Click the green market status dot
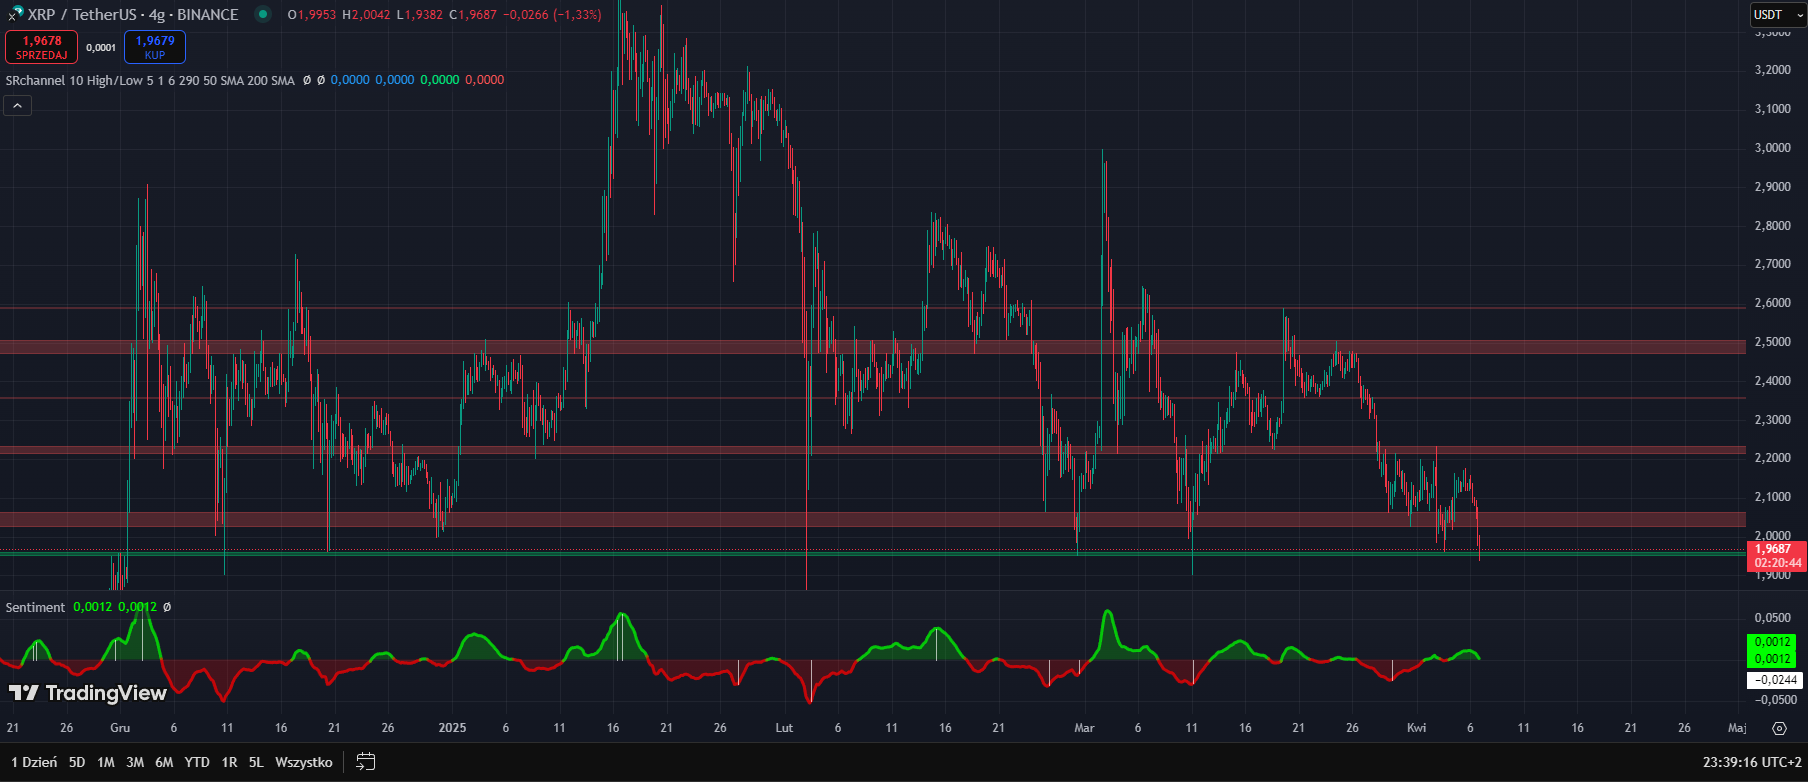1808x782 pixels. pos(262,14)
